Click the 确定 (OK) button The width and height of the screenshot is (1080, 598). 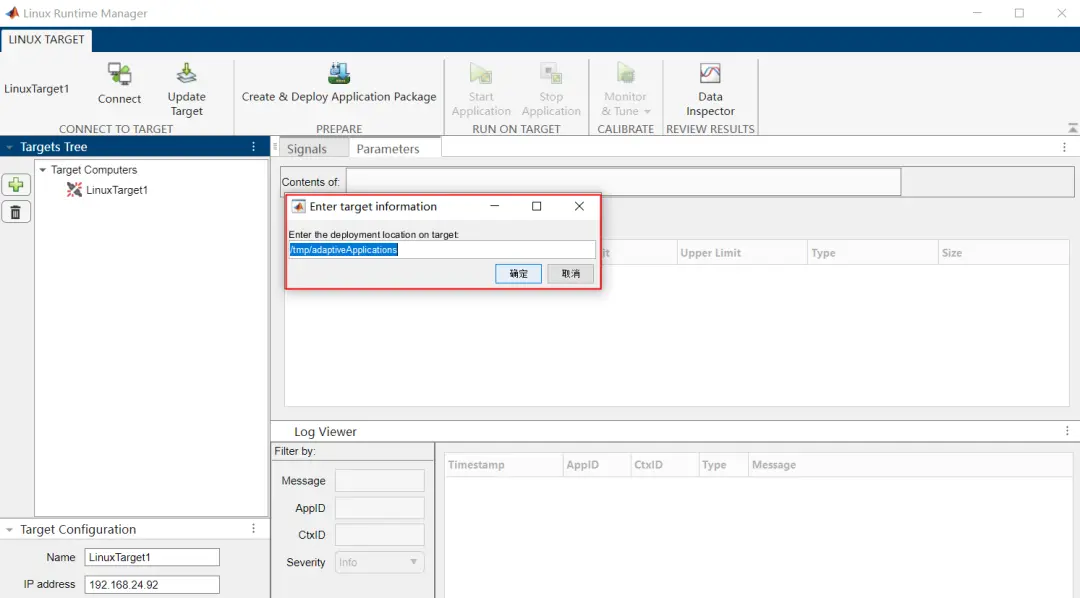(518, 274)
